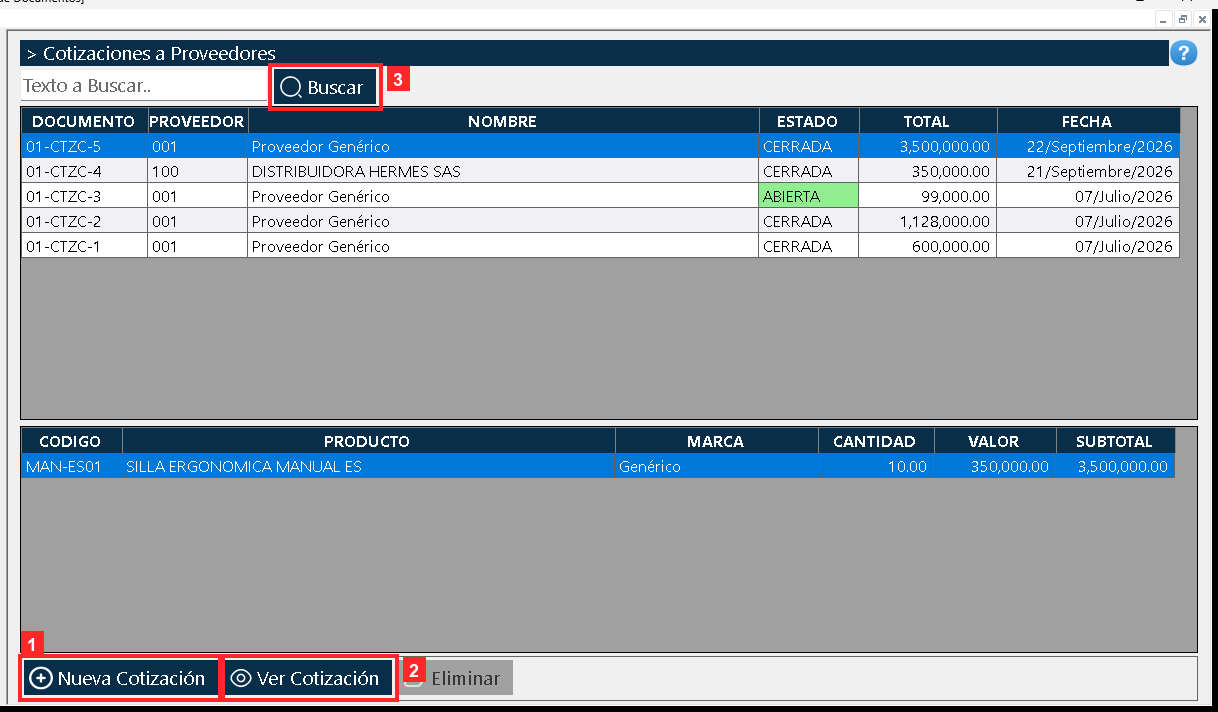Click the total 1,128,000.00 cell
1218x712 pixels.
tap(927, 221)
